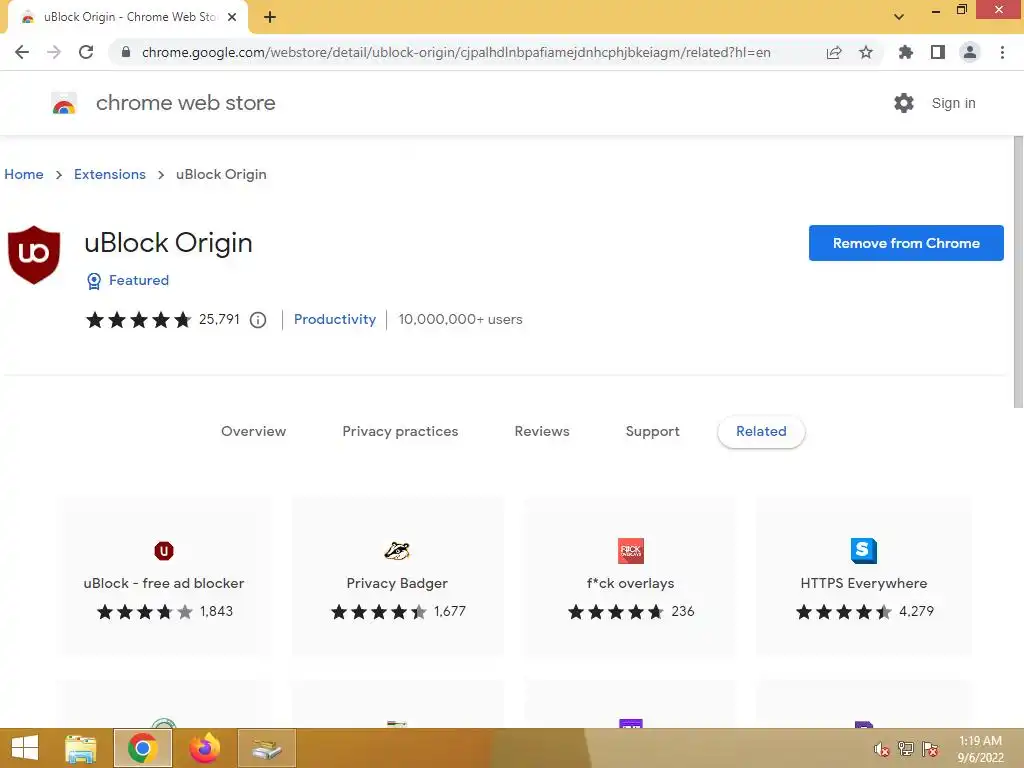This screenshot has width=1024, height=768.
Task: Go to the Extensions breadcrumb
Action: 110,174
